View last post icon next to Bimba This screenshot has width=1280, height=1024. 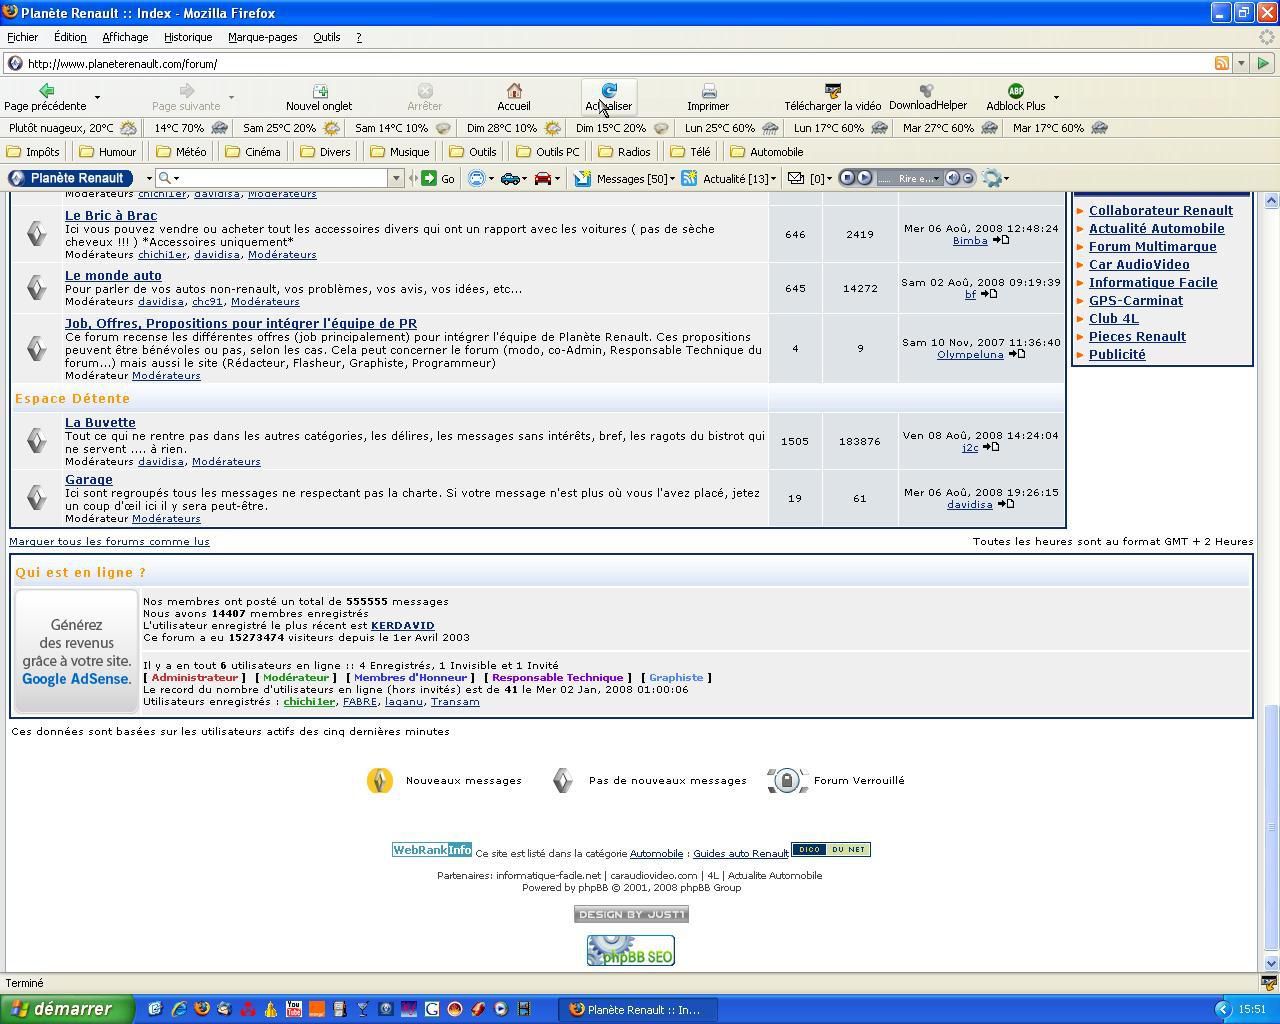[1001, 240]
